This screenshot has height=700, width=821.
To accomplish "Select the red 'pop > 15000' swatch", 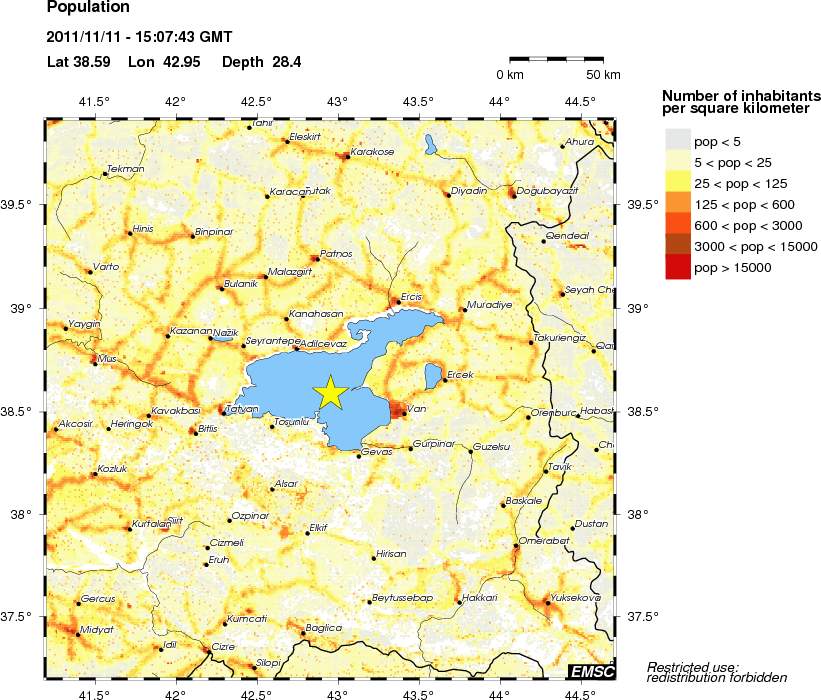I will pyautogui.click(x=677, y=266).
